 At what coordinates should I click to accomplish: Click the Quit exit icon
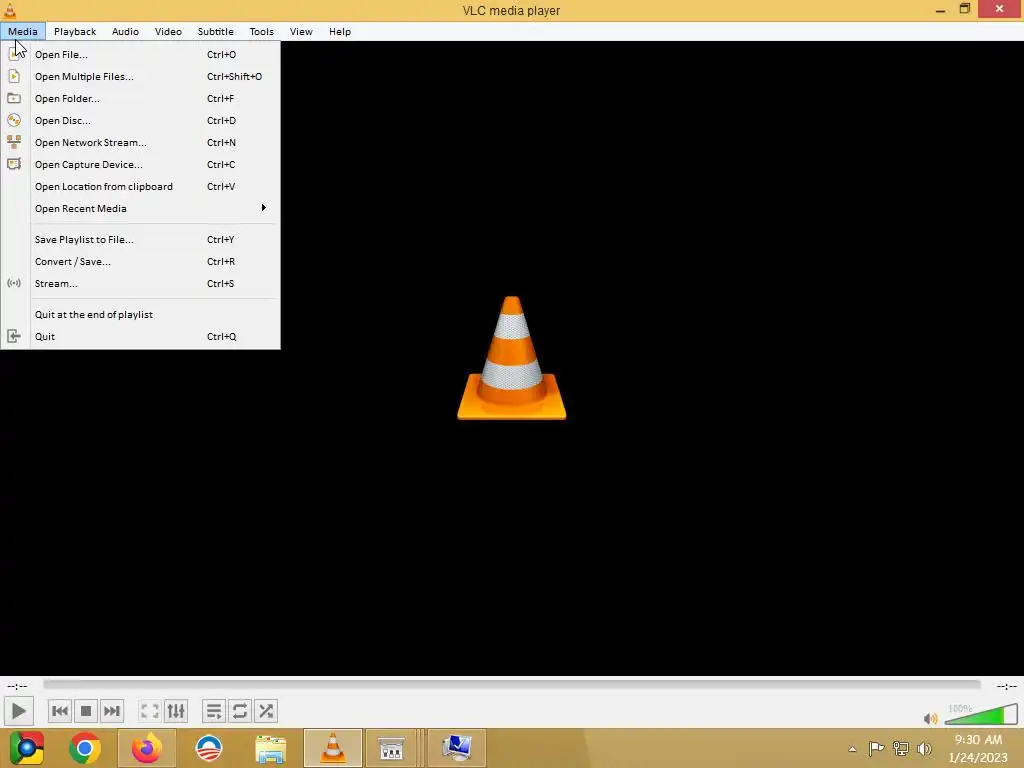[14, 336]
